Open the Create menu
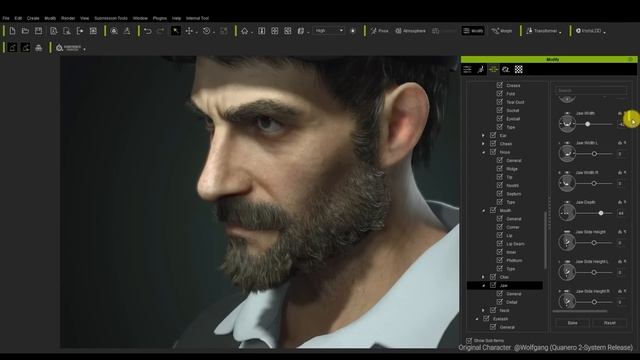 [x=33, y=18]
